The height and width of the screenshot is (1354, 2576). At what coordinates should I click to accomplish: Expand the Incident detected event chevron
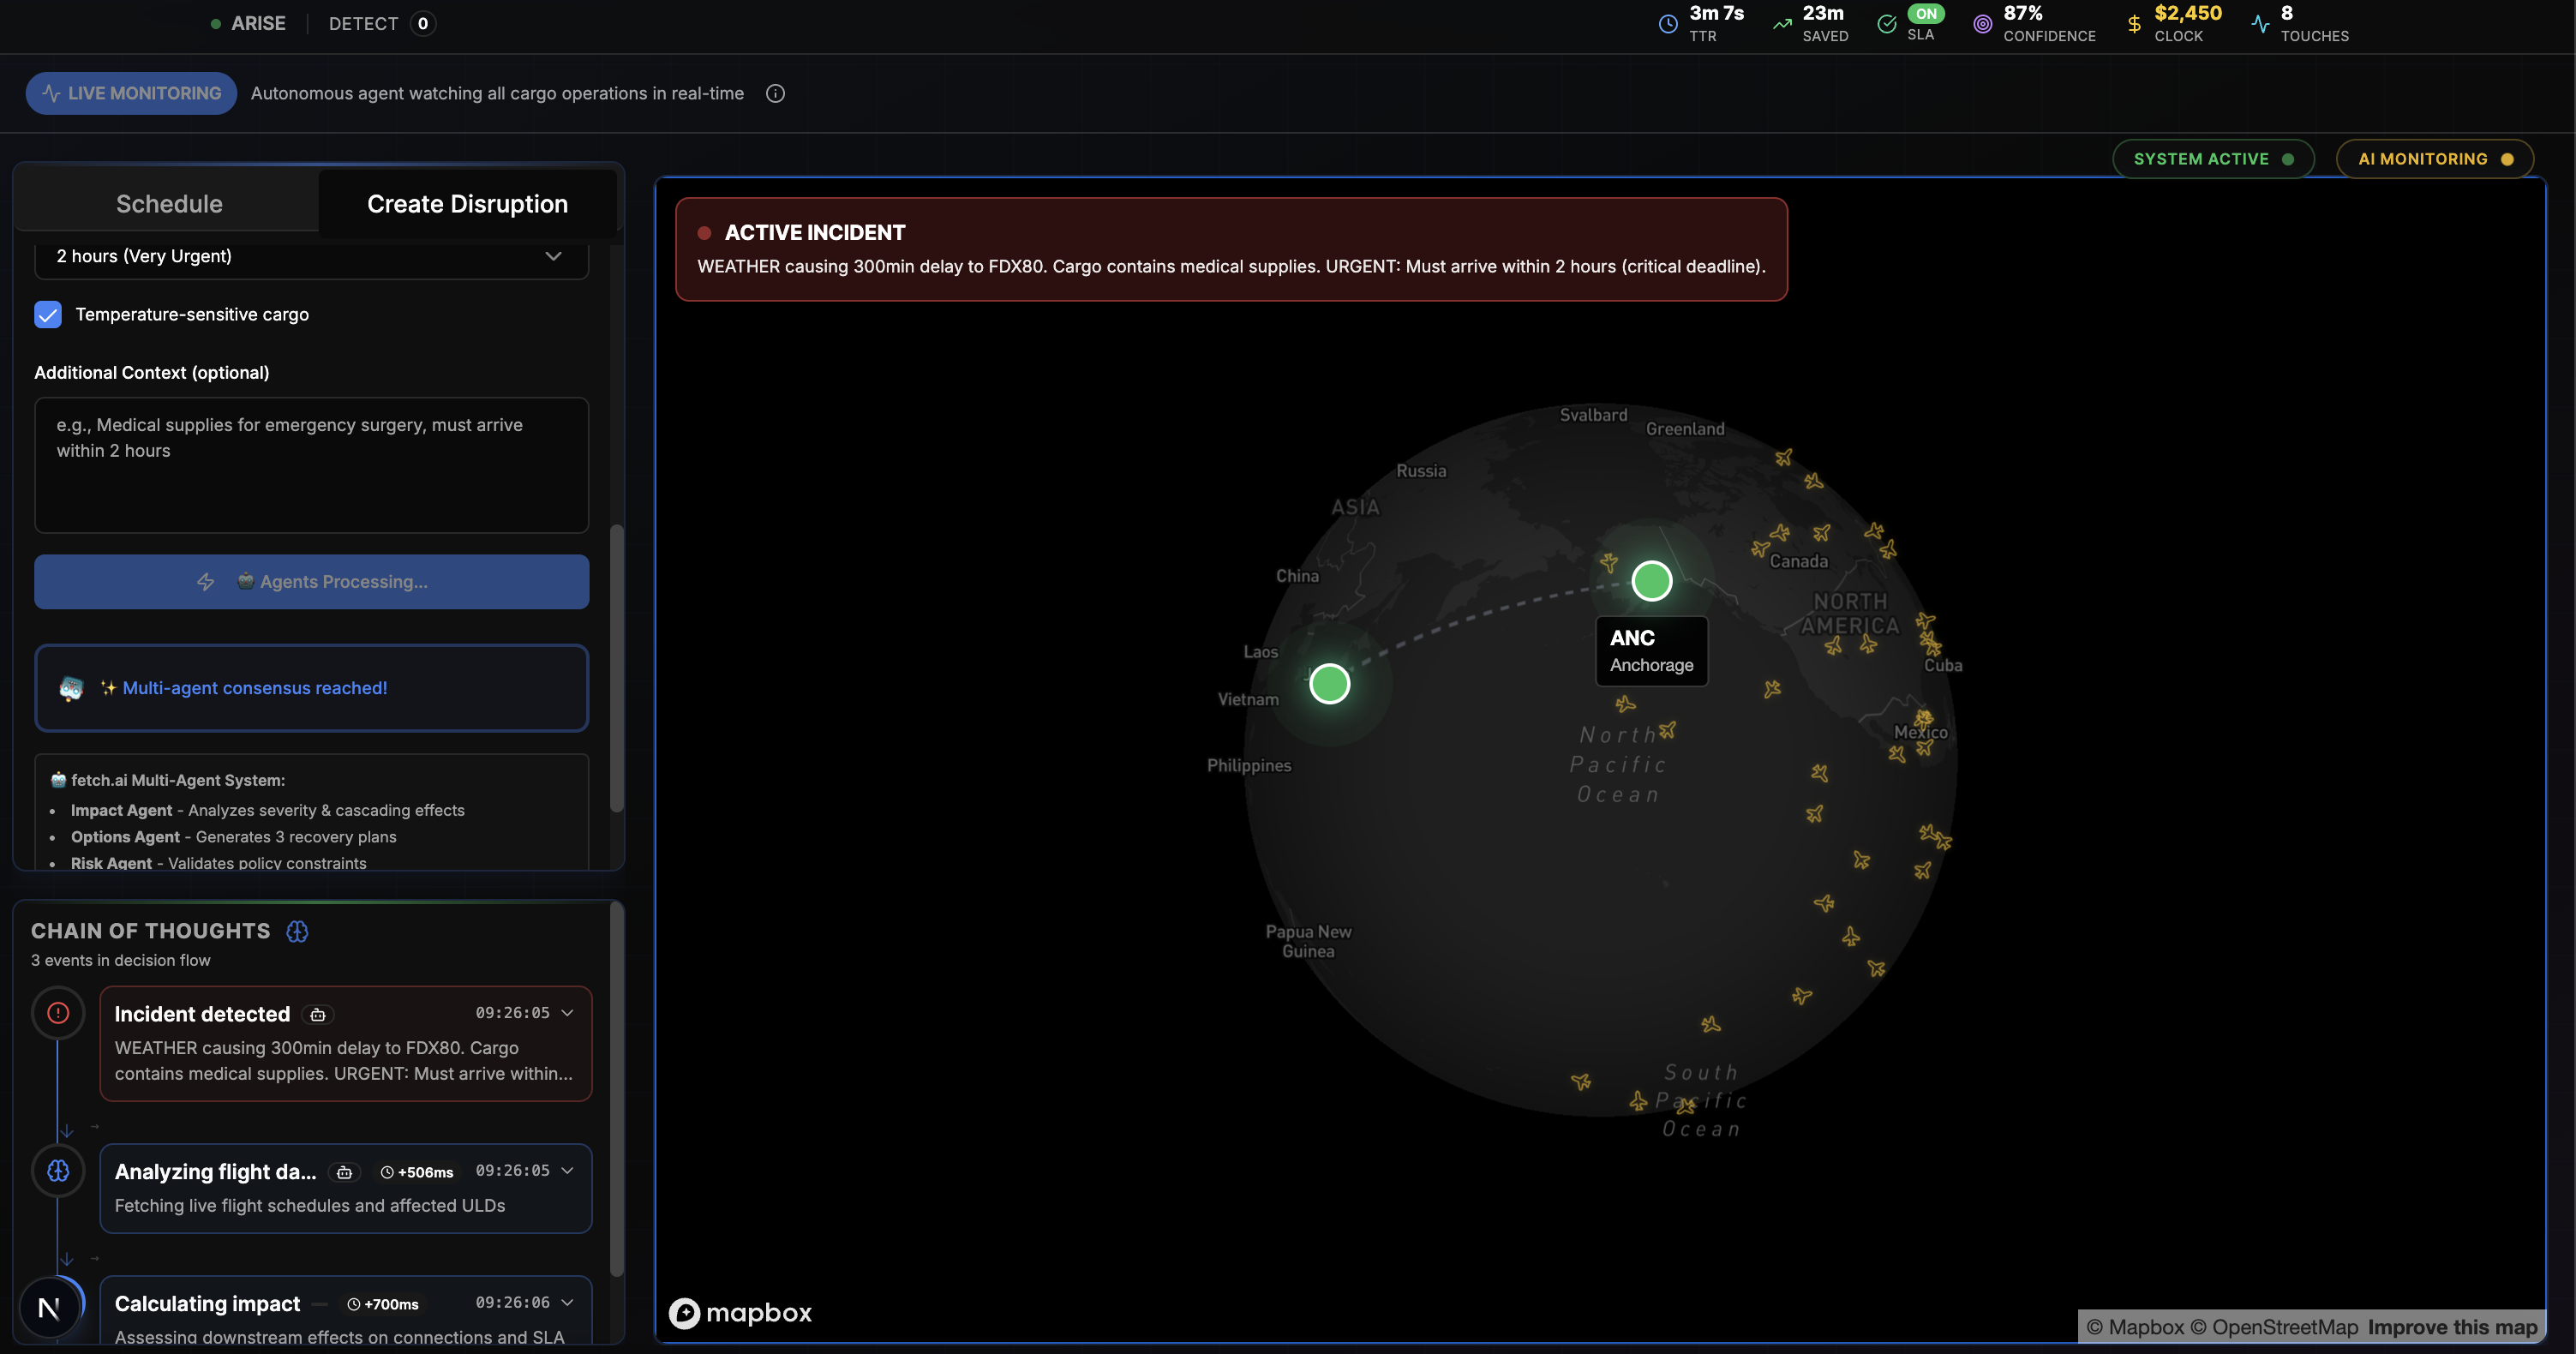point(567,1013)
